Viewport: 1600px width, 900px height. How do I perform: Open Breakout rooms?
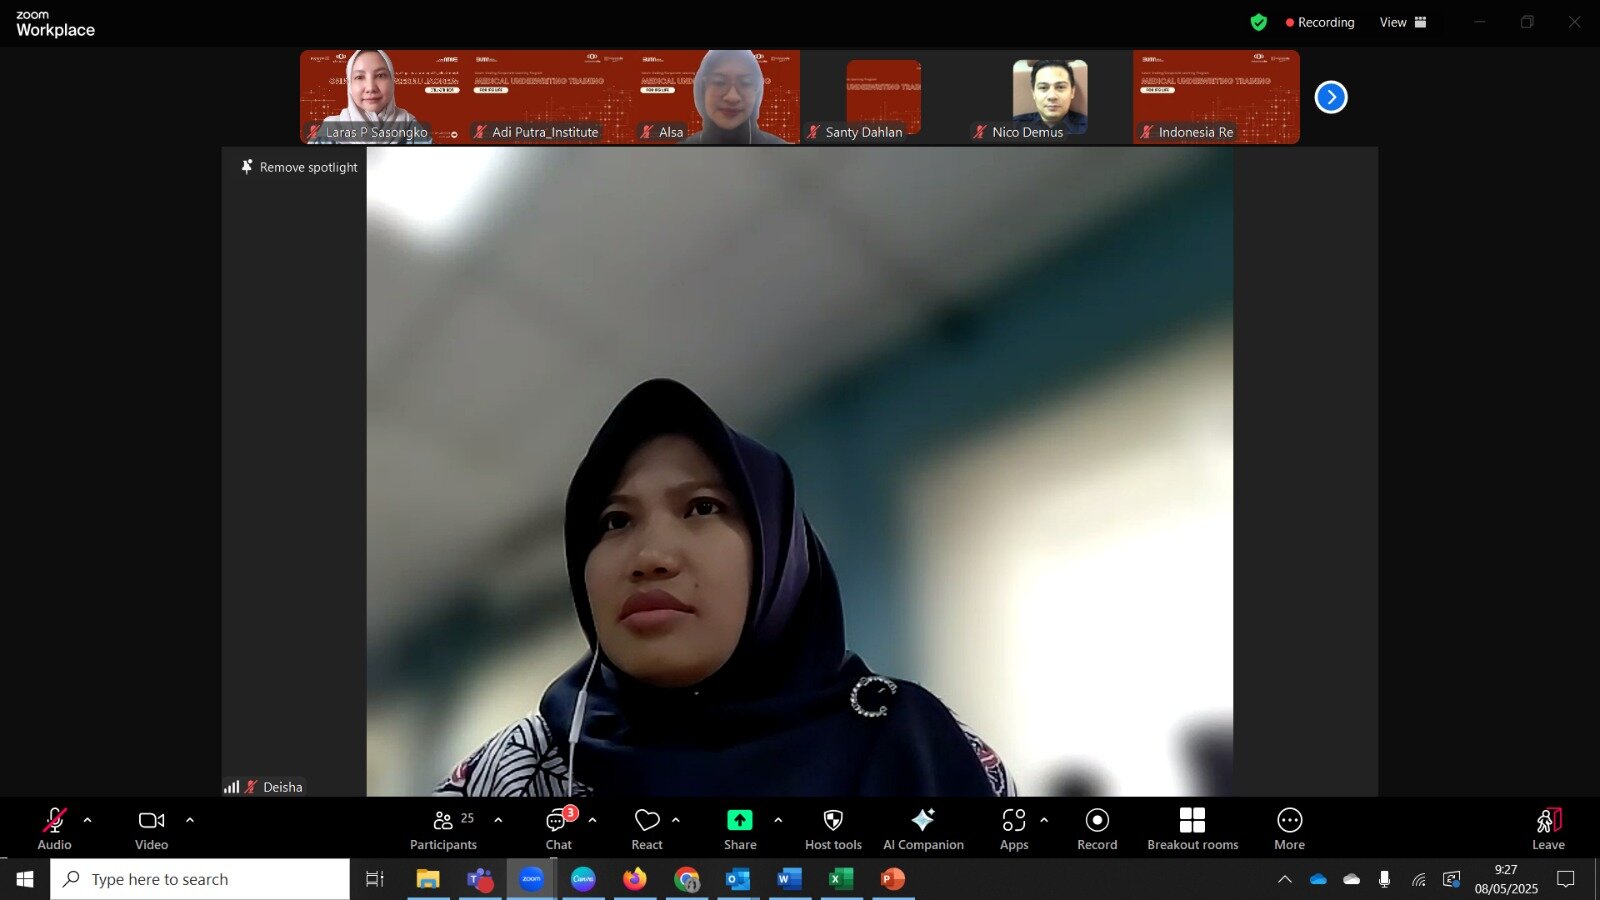tap(1192, 829)
